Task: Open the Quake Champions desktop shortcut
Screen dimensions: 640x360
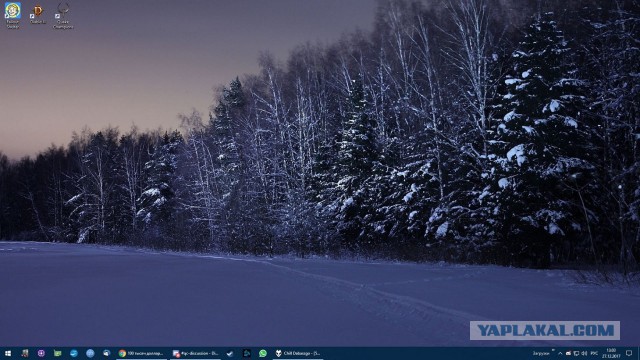Action: pyautogui.click(x=63, y=16)
